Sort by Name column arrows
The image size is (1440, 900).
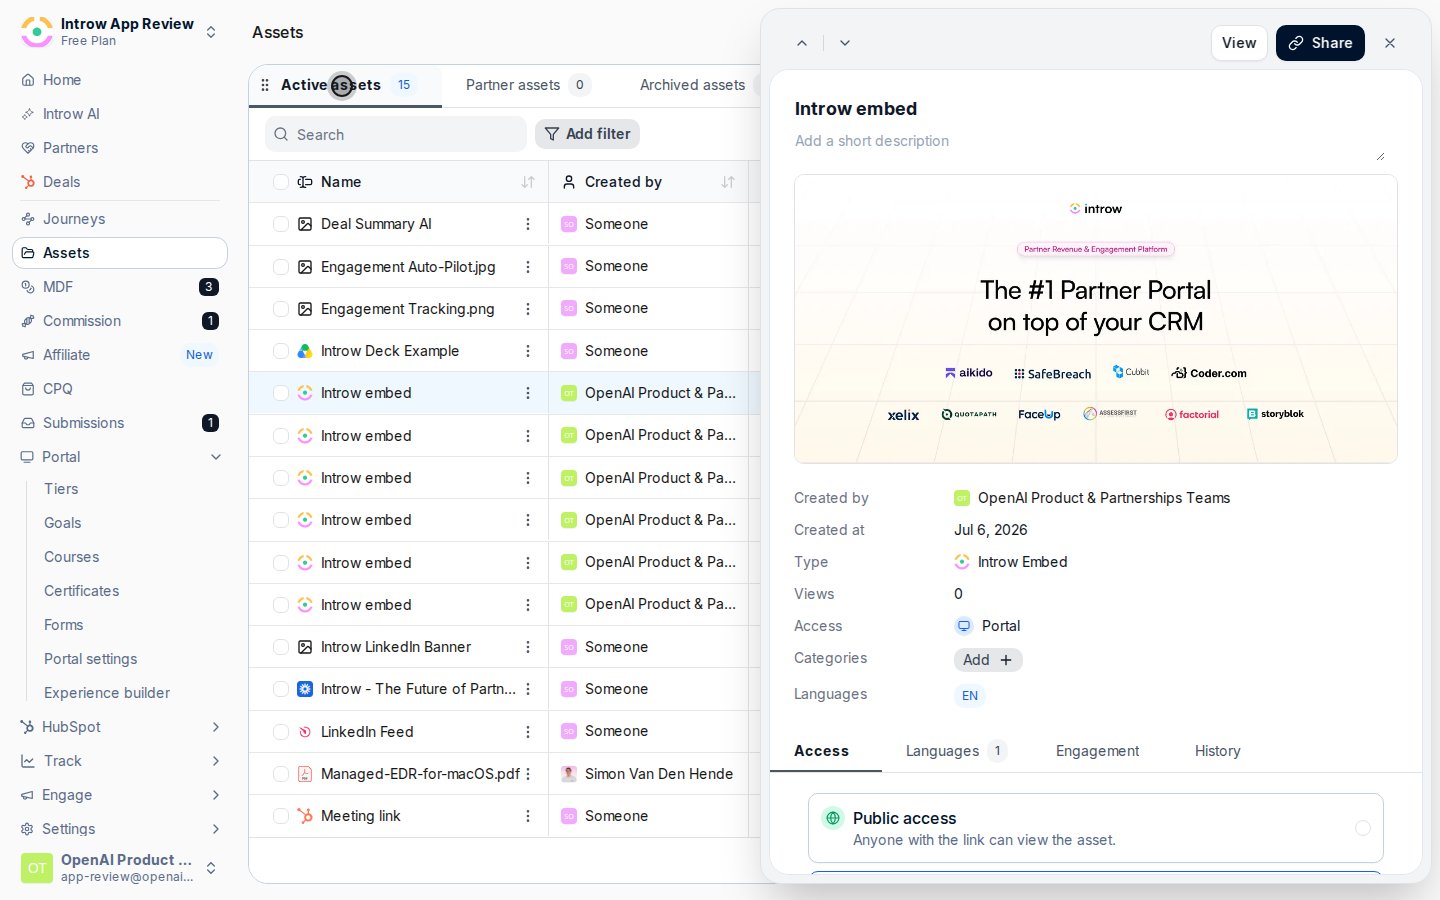click(528, 182)
